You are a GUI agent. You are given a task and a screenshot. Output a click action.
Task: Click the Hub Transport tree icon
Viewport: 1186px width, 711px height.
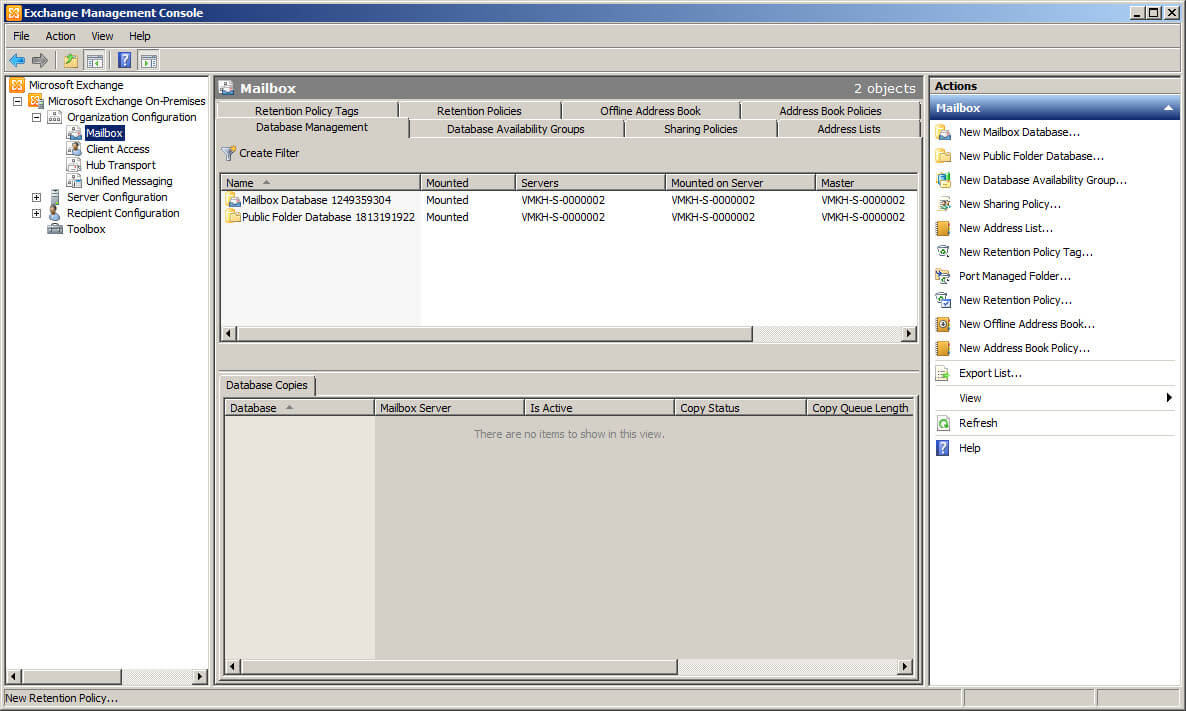click(73, 165)
